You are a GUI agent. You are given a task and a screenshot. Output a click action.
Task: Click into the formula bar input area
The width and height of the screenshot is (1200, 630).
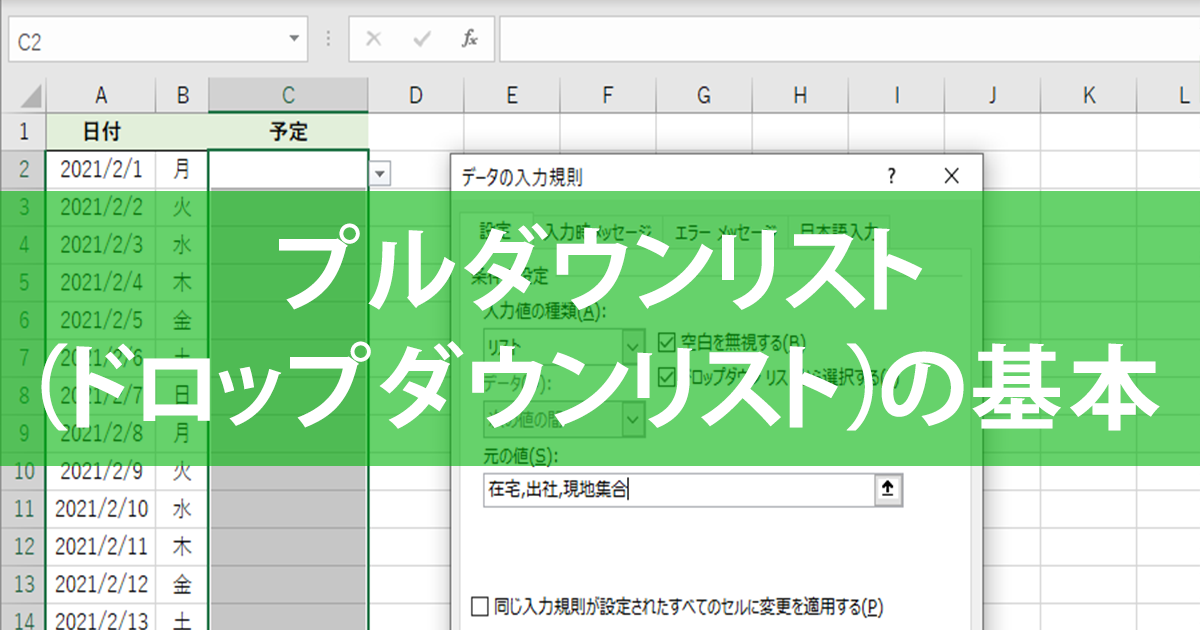(x=849, y=39)
